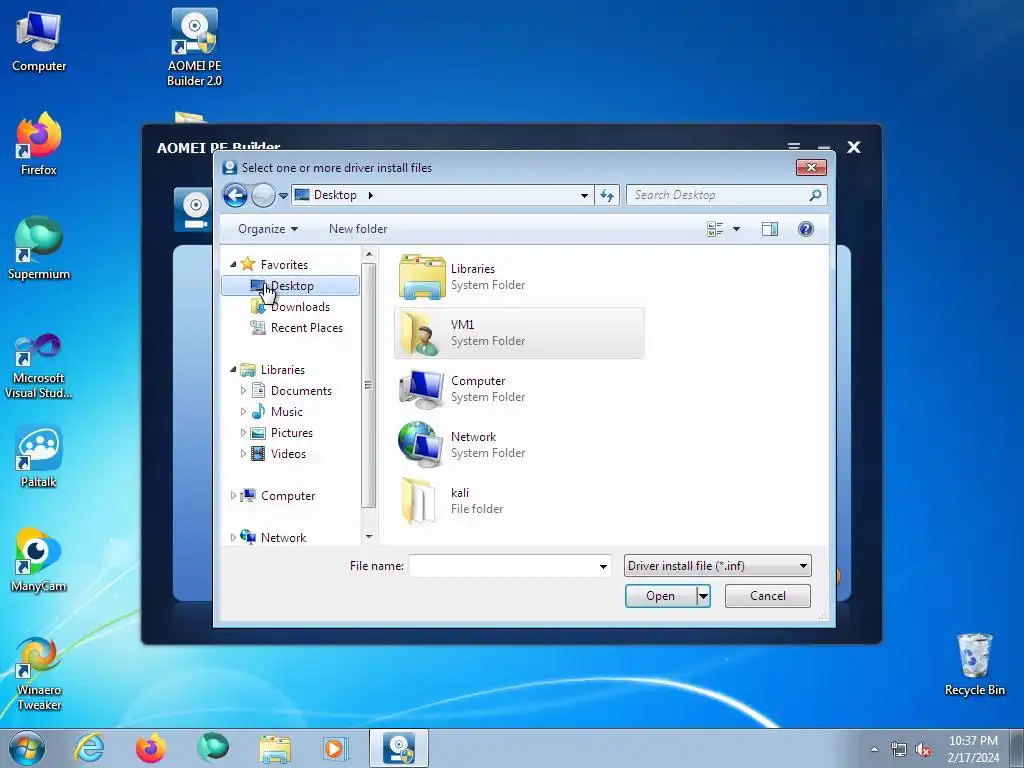The height and width of the screenshot is (768, 1024).
Task: Open Winaero Tweaker desktop shortcut
Action: (39, 674)
